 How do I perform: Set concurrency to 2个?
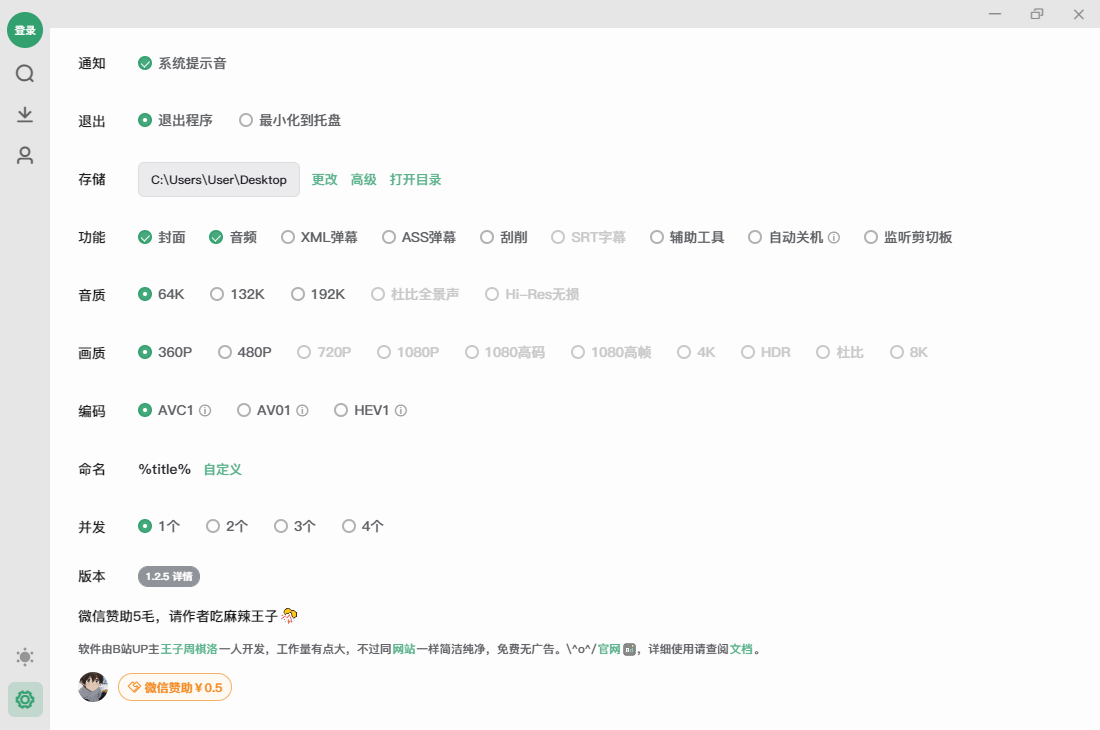[227, 526]
